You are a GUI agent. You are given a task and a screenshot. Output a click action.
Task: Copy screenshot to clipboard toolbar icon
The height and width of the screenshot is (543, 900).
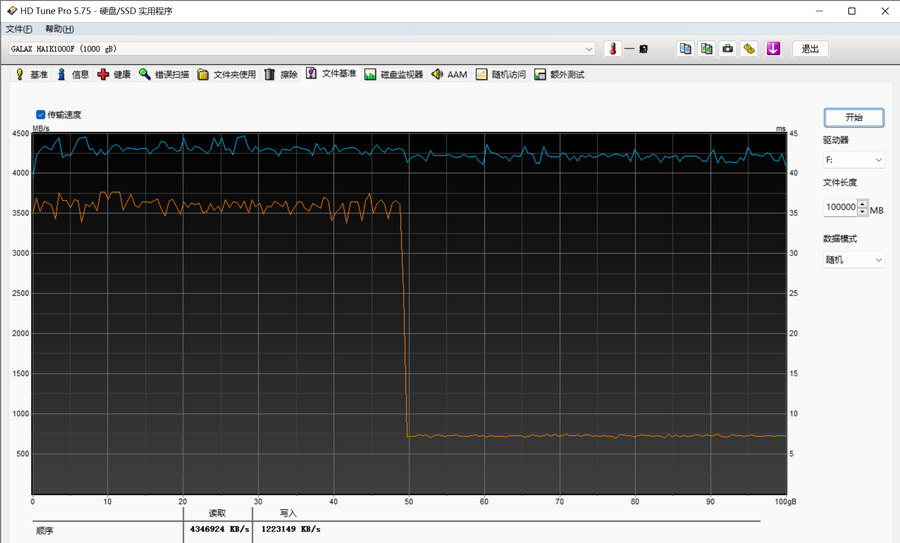(x=707, y=49)
